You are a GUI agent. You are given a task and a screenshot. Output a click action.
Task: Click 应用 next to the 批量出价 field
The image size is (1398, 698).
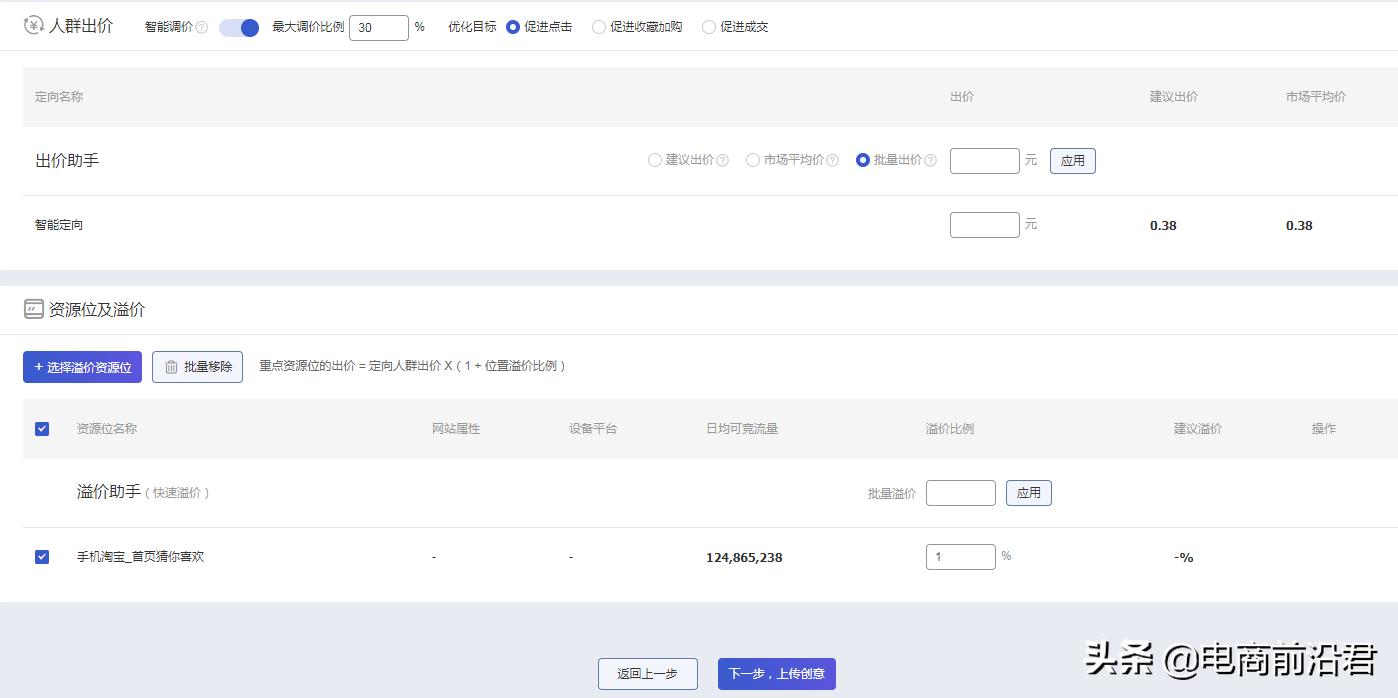1071,160
